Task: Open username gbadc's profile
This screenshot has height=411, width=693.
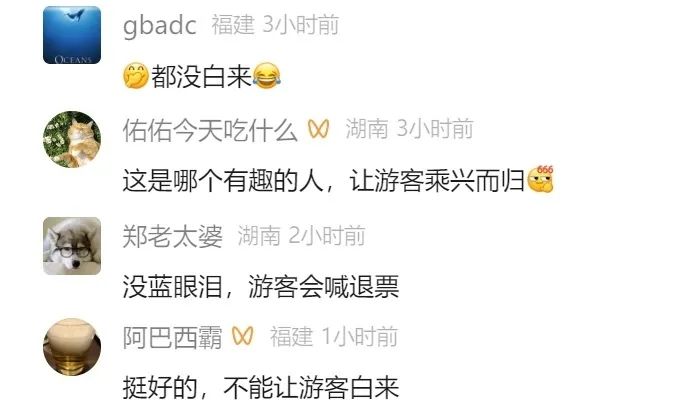Action: click(160, 25)
